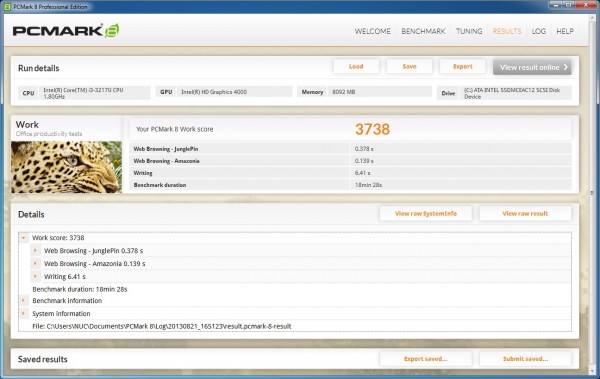Close the PCMark 8 window

[586, 4]
